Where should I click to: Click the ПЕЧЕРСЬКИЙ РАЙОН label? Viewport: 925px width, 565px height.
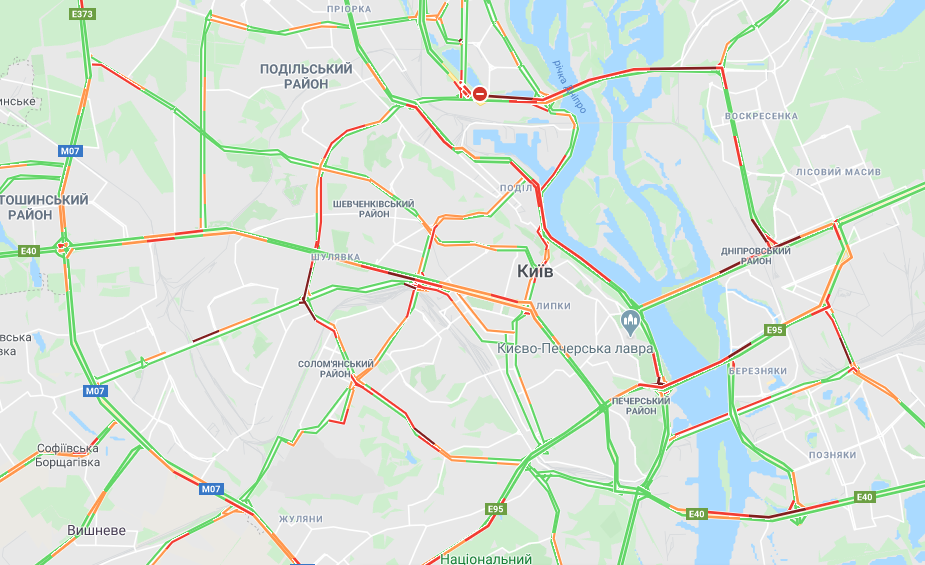641,406
